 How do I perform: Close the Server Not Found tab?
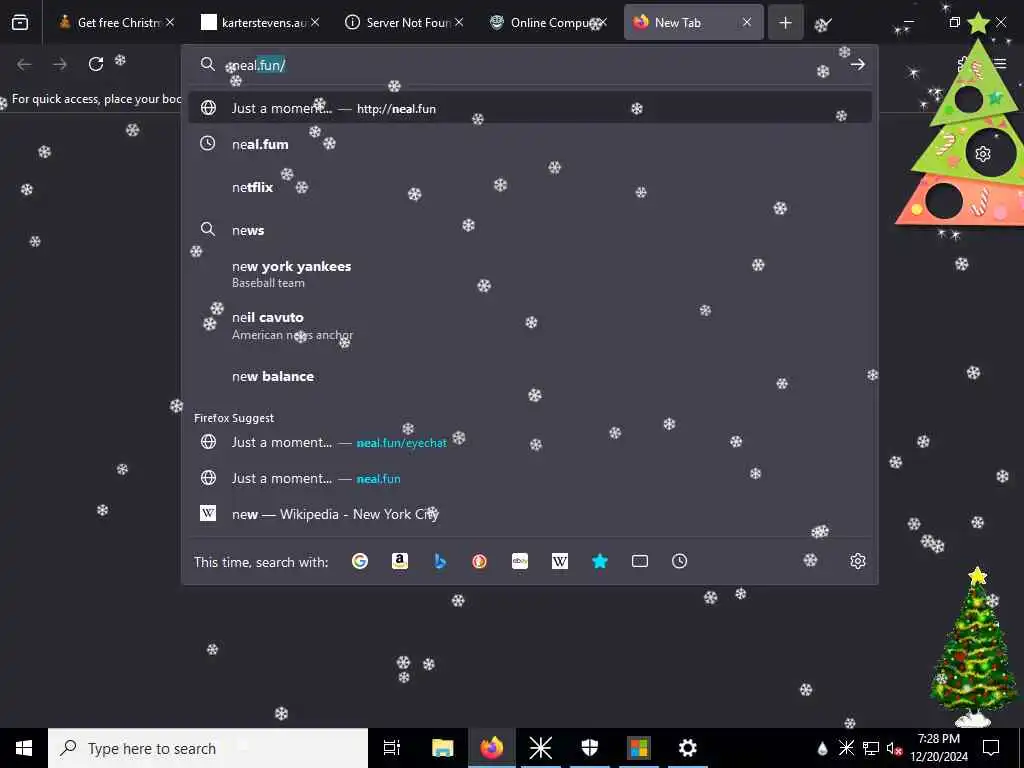[x=459, y=22]
